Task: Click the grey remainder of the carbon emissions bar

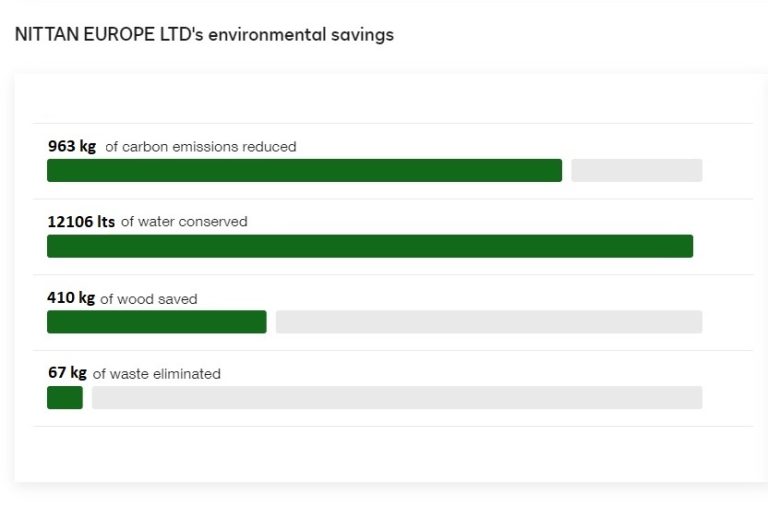Action: 636,171
